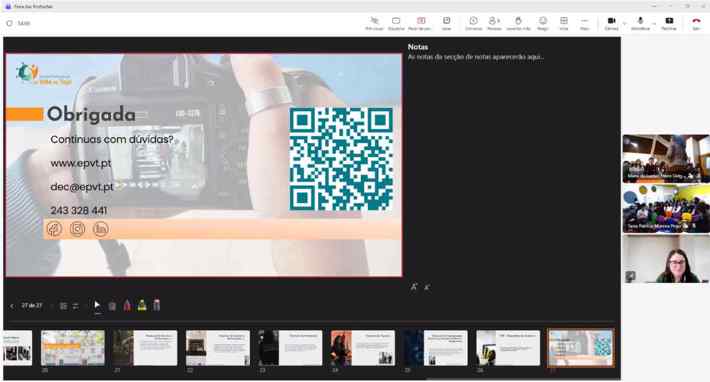The width and height of the screenshot is (710, 382).
Task: Open the slide grid view icon
Action: (63, 306)
